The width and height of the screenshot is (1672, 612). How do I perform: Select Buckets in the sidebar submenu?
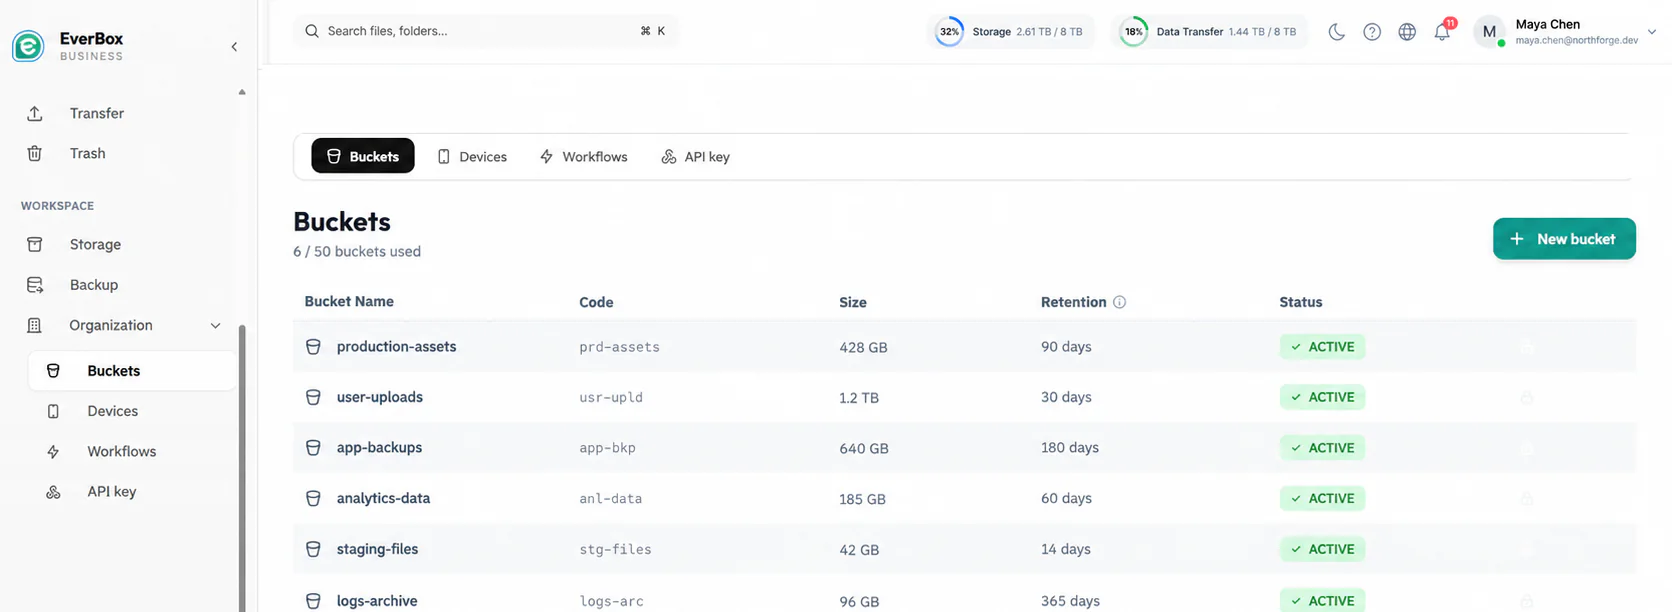(132, 371)
